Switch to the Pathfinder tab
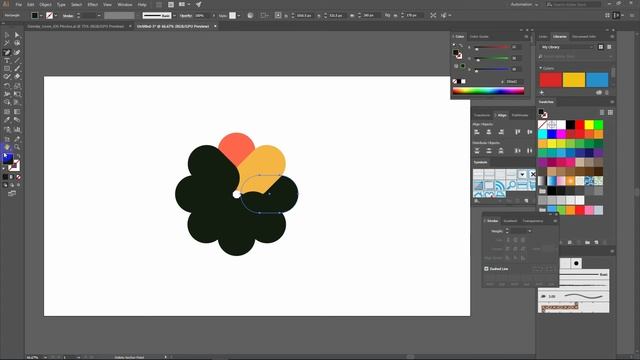Screen dimensions: 640x360 tap(520, 115)
